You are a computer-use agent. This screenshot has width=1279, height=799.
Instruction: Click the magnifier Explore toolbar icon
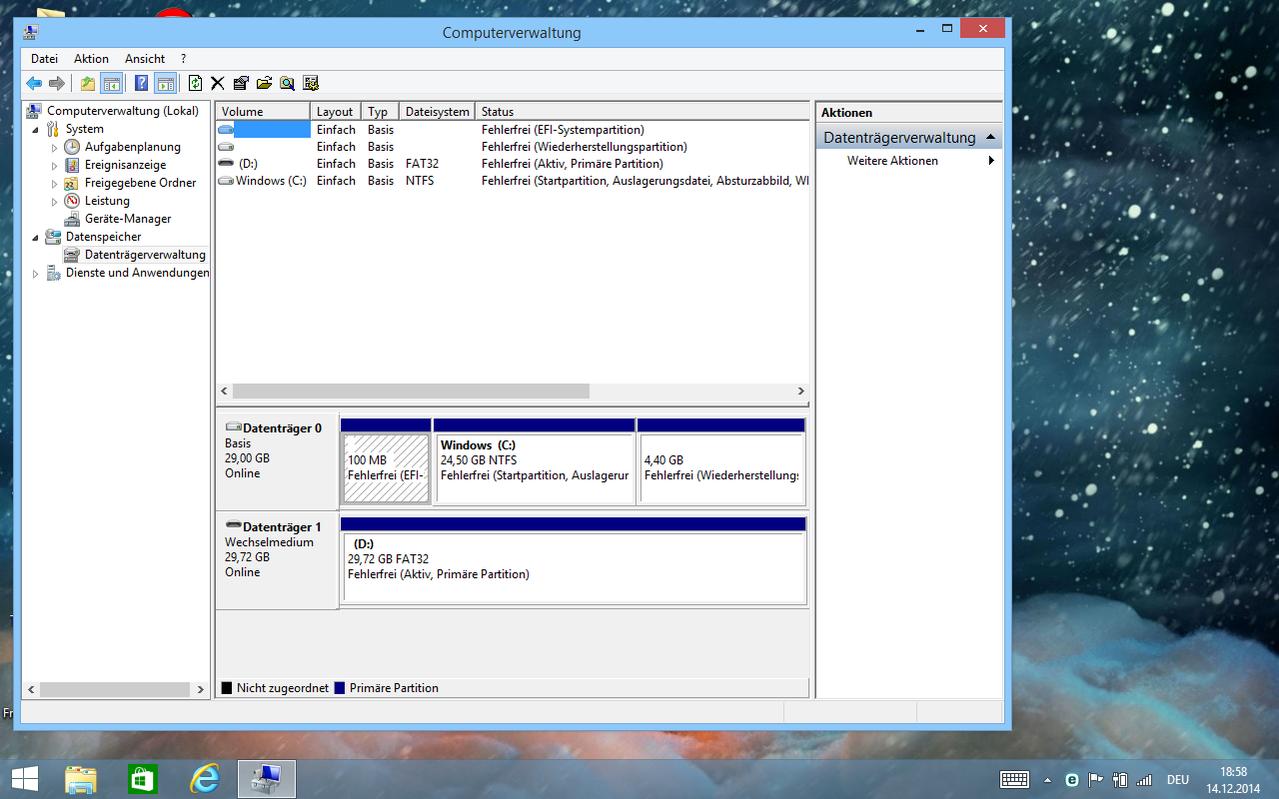(287, 84)
